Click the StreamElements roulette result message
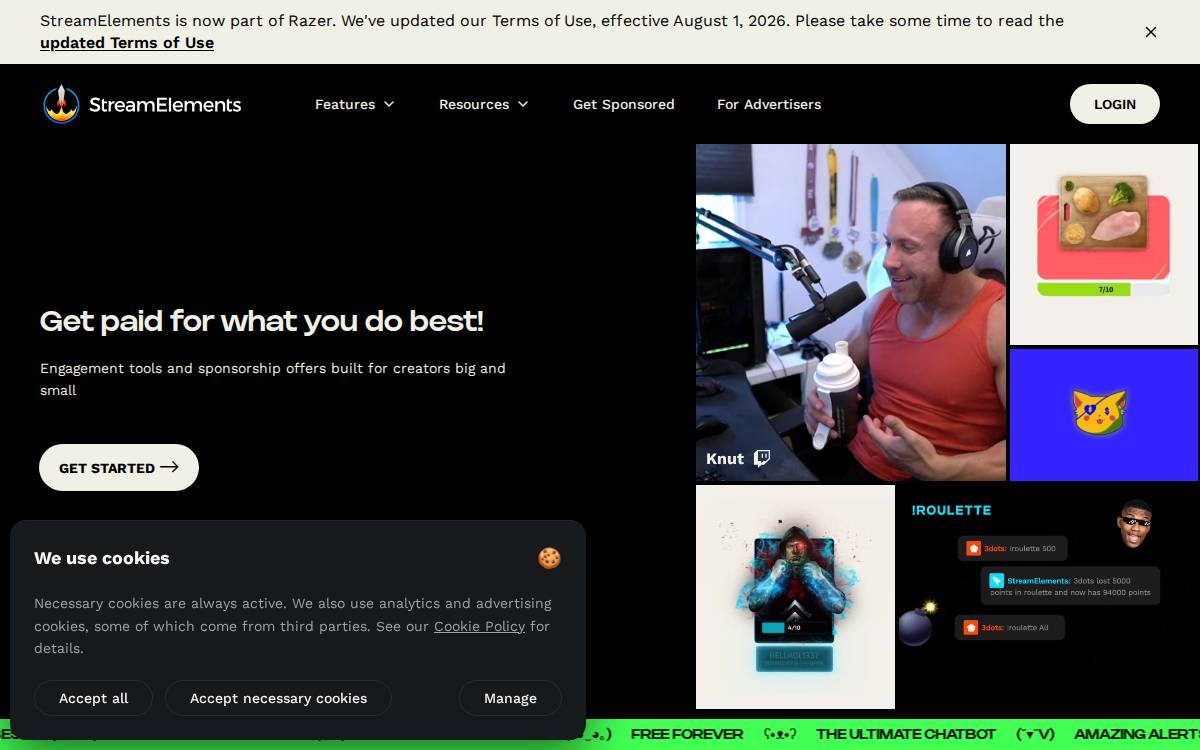1200x750 pixels. (x=1071, y=586)
